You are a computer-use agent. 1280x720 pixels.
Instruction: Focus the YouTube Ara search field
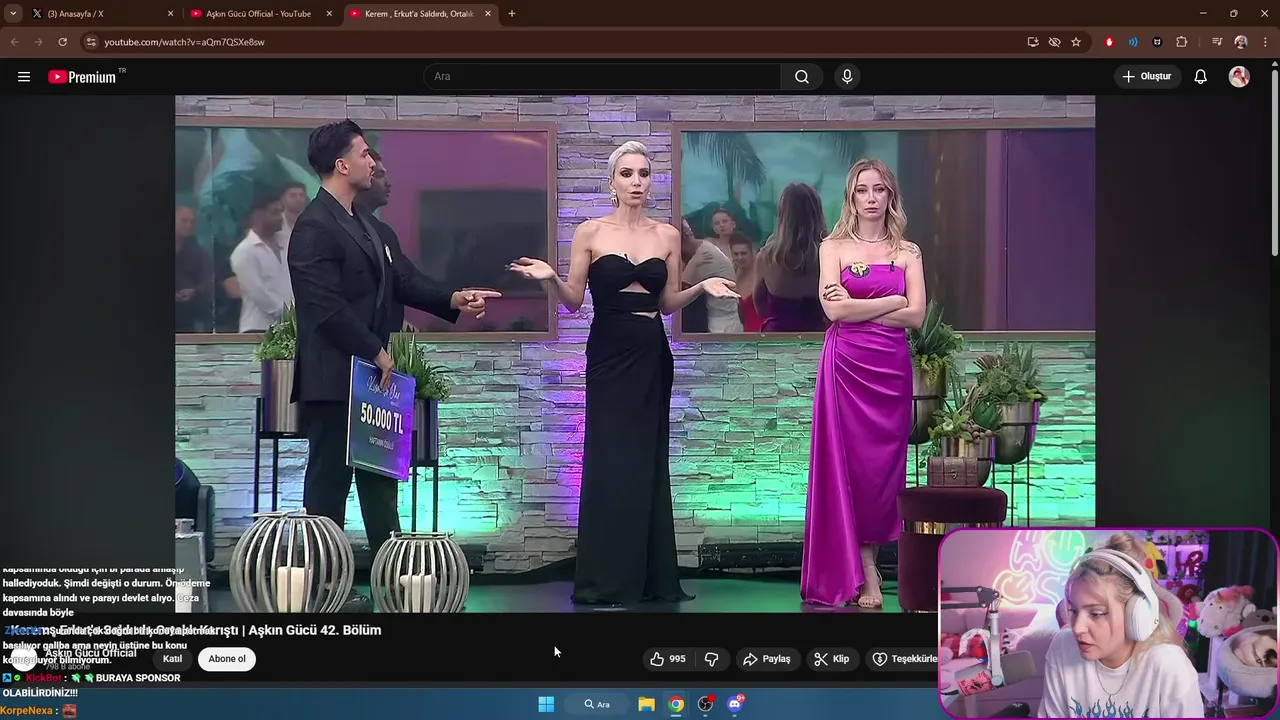[x=603, y=77]
